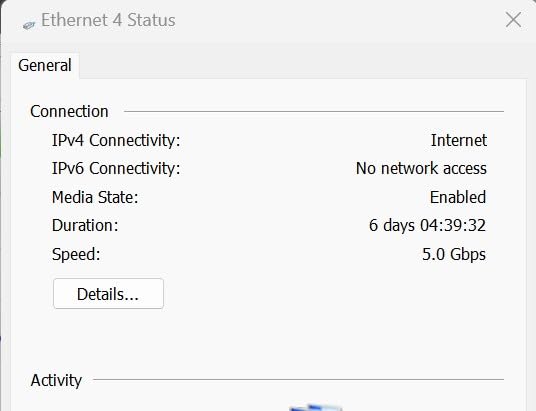This screenshot has width=536, height=411.
Task: Click the No network access value
Action: (x=421, y=168)
